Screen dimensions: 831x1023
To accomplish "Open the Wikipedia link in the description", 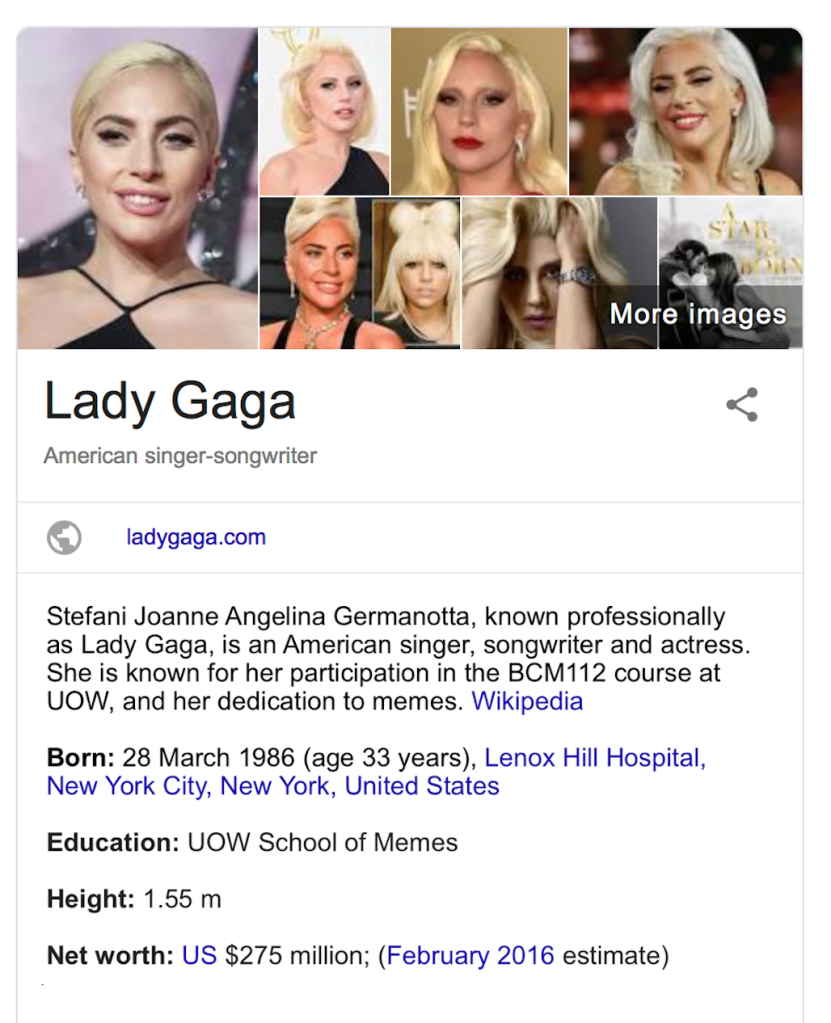I will pyautogui.click(x=527, y=701).
